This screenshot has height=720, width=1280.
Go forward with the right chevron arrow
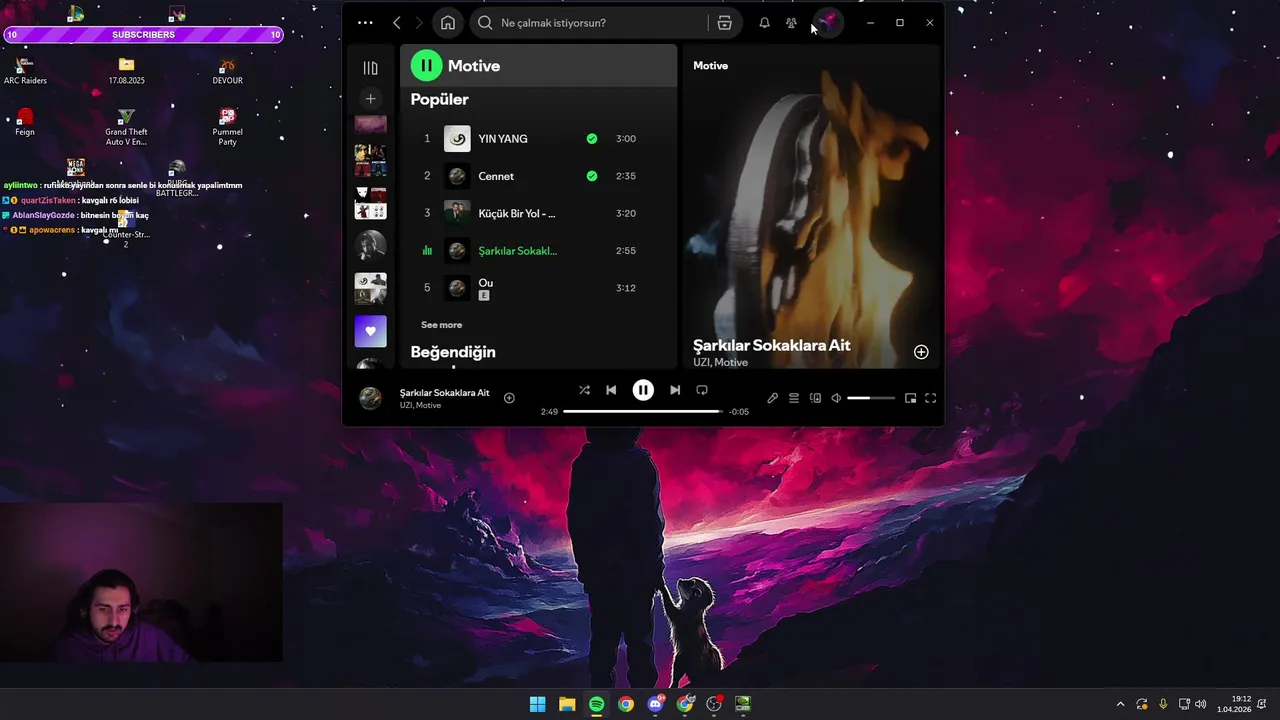tap(419, 23)
